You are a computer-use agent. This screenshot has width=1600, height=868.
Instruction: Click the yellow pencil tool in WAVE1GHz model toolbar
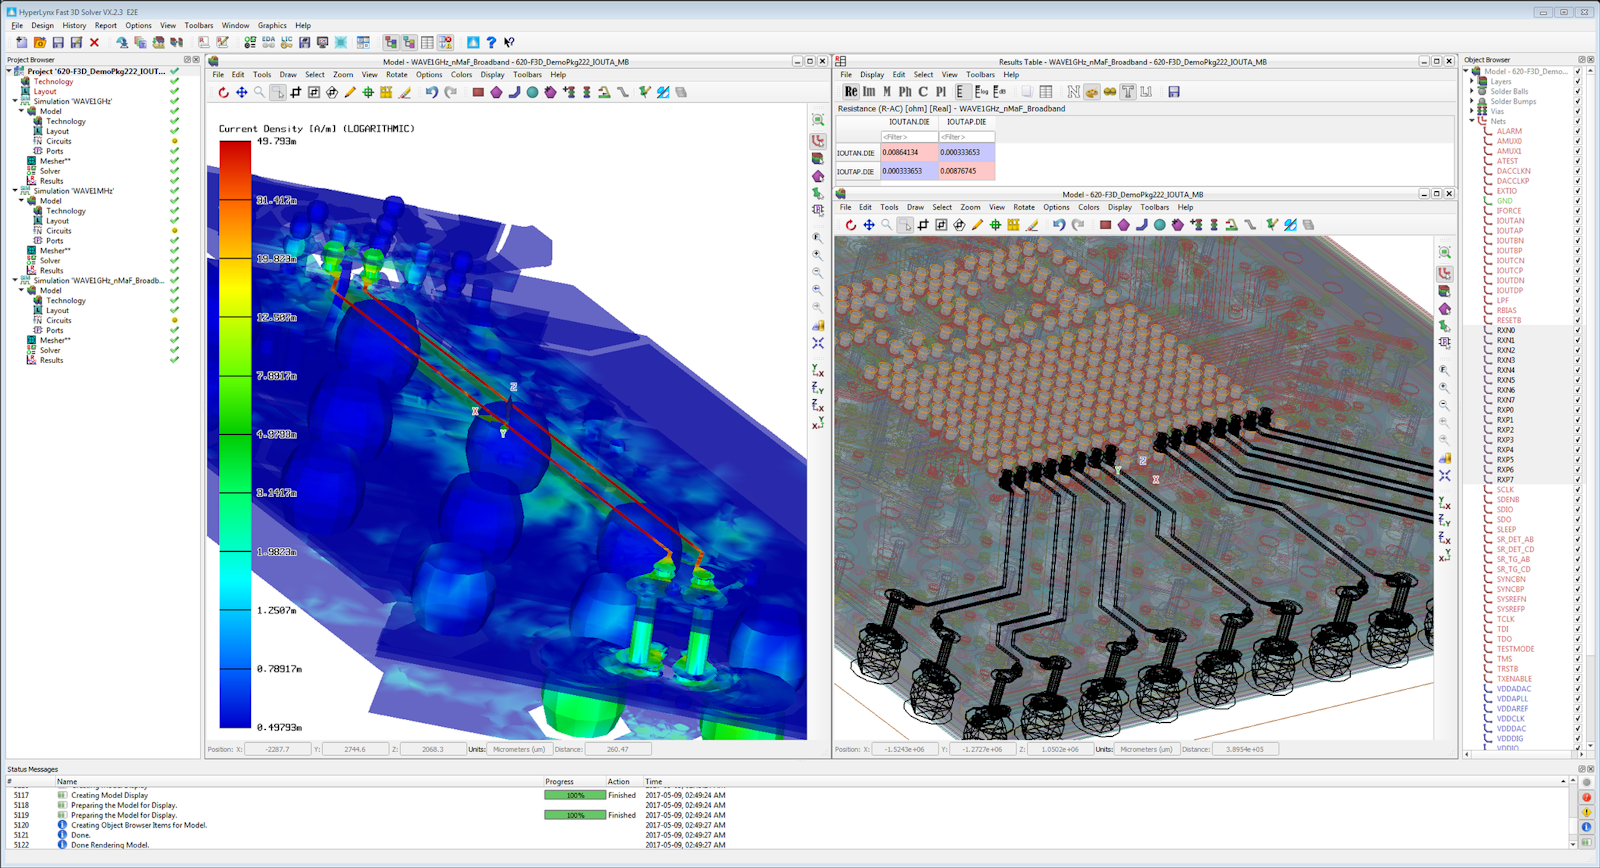pyautogui.click(x=350, y=92)
